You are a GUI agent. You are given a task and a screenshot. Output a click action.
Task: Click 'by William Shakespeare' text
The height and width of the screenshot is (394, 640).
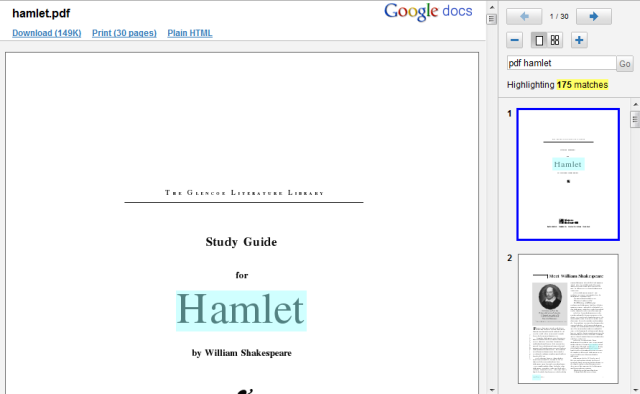click(x=242, y=353)
